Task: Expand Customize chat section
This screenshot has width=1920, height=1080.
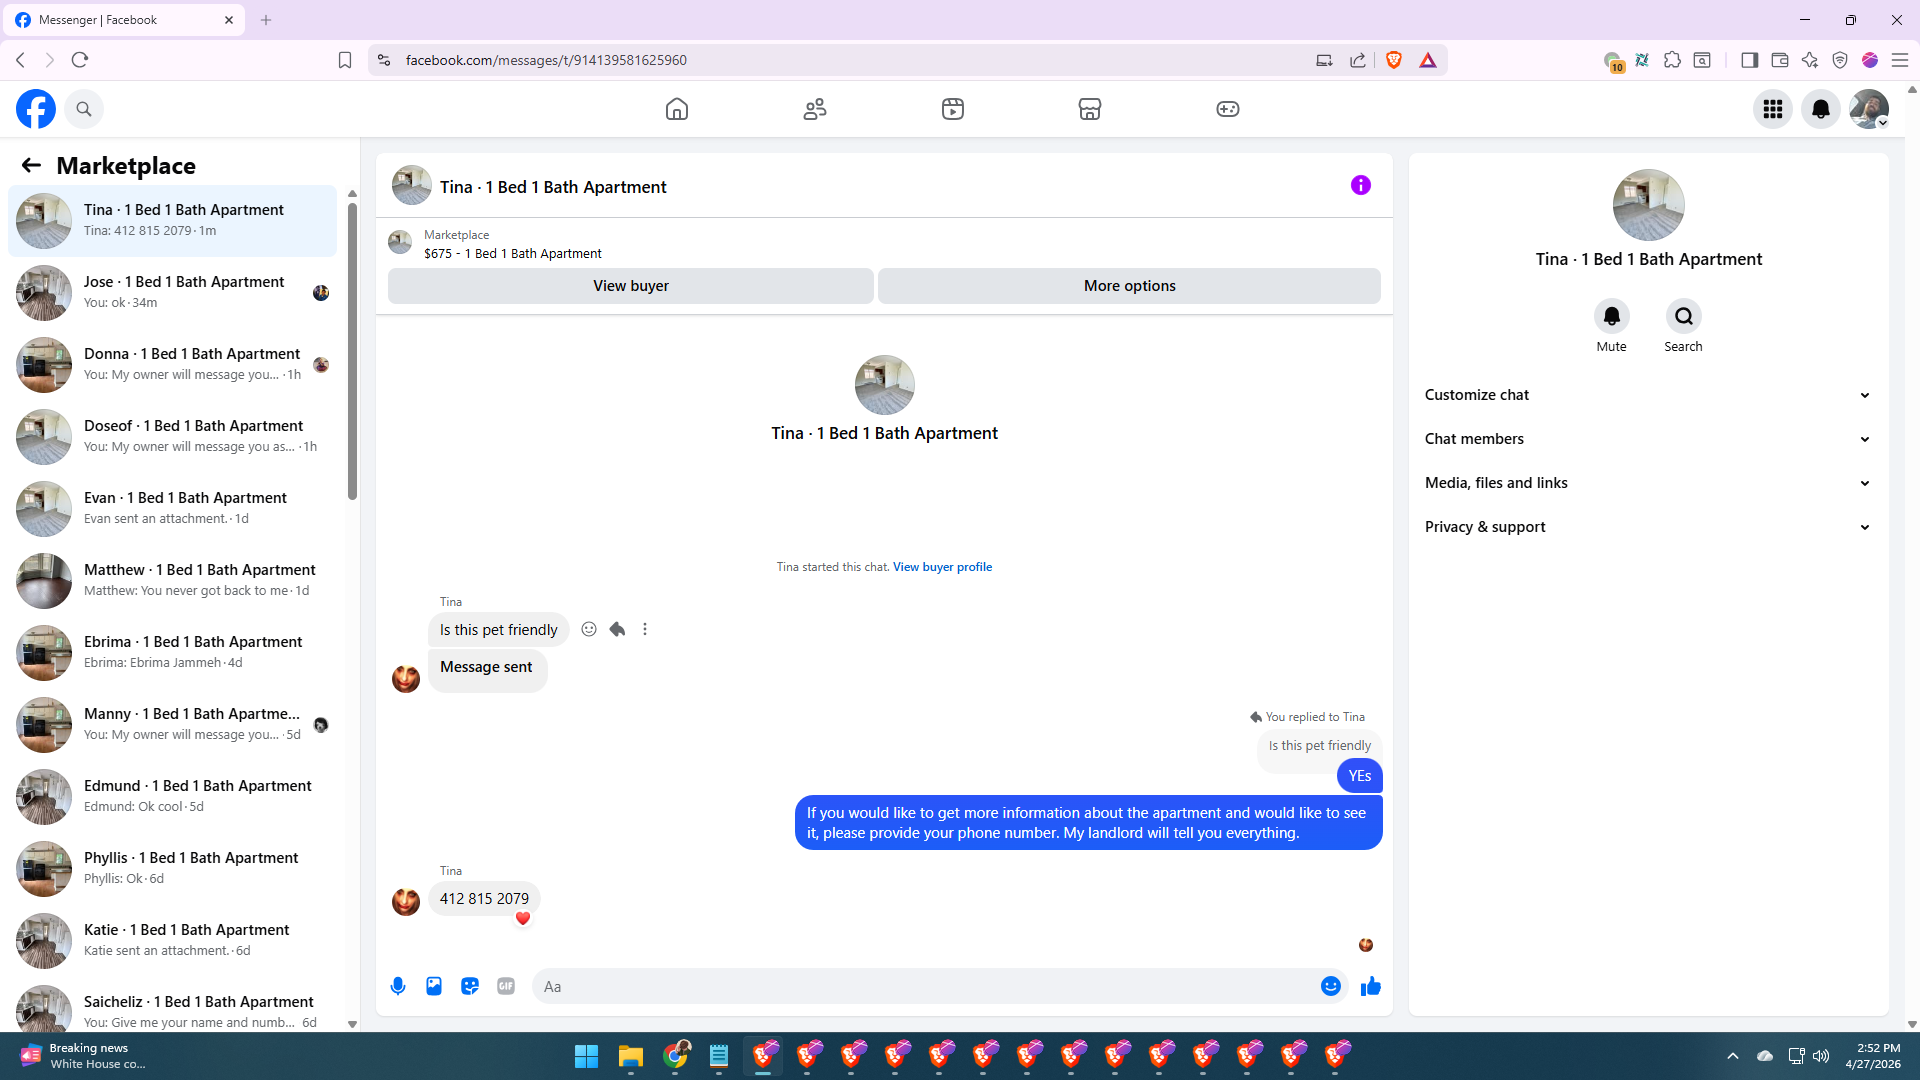Action: pos(1648,395)
